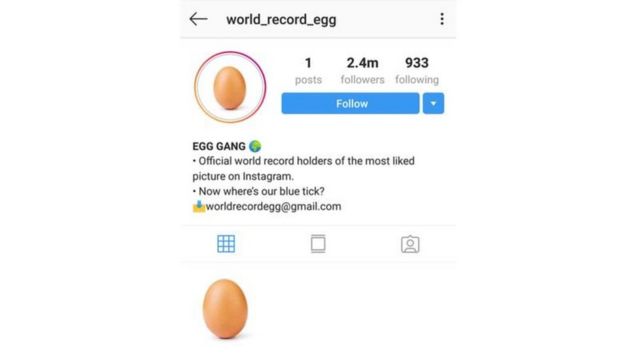This screenshot has height=360, width=640.
Task: Click the EGG GANG profile name
Action: pos(219,146)
